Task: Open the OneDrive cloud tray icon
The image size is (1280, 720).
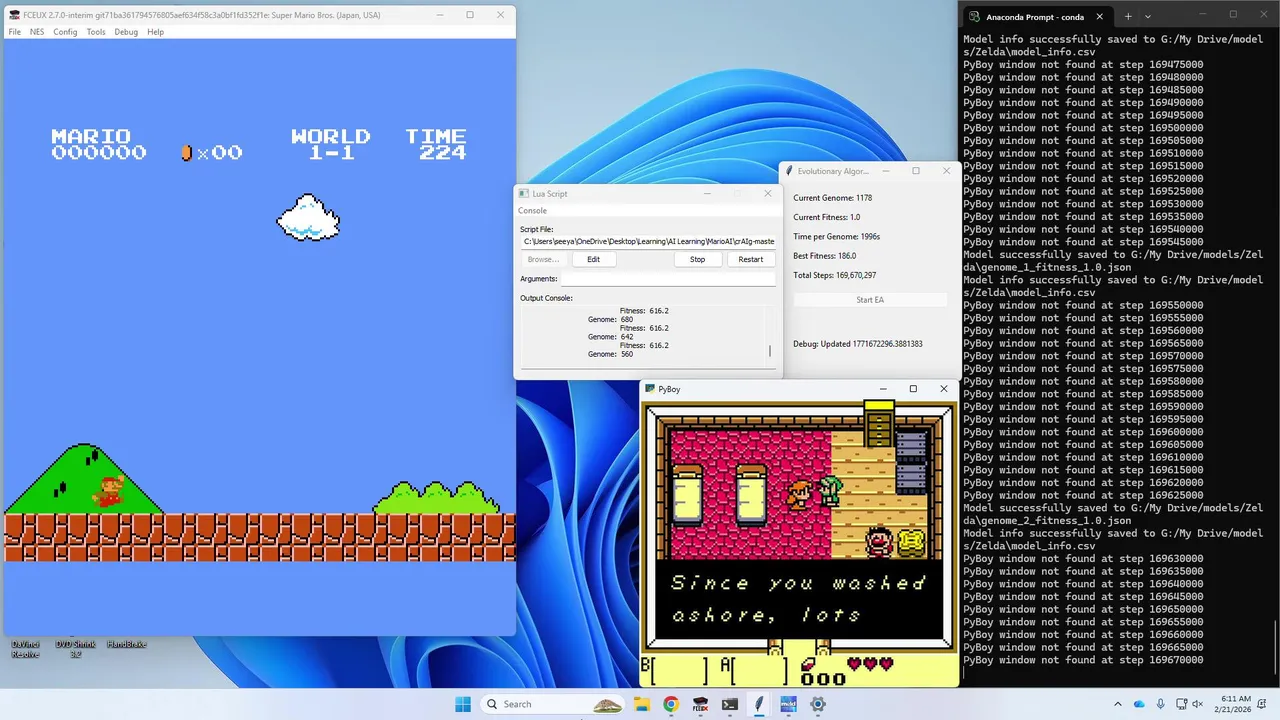Action: point(1139,704)
